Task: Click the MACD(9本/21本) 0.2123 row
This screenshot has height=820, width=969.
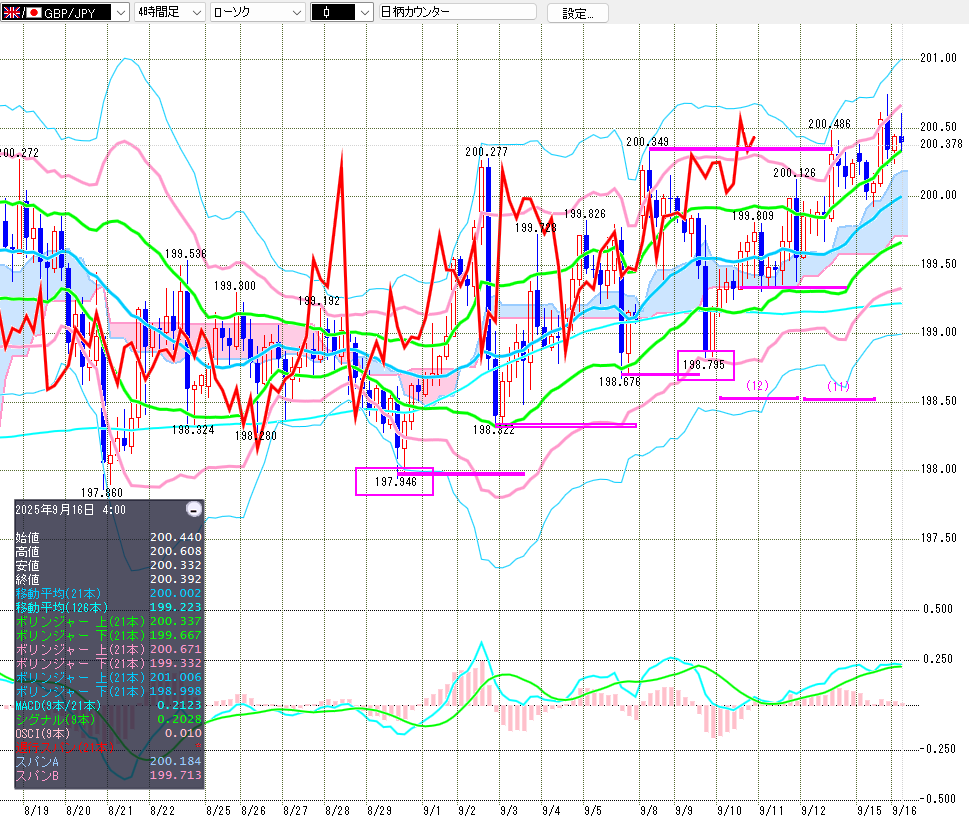Action: (109, 705)
